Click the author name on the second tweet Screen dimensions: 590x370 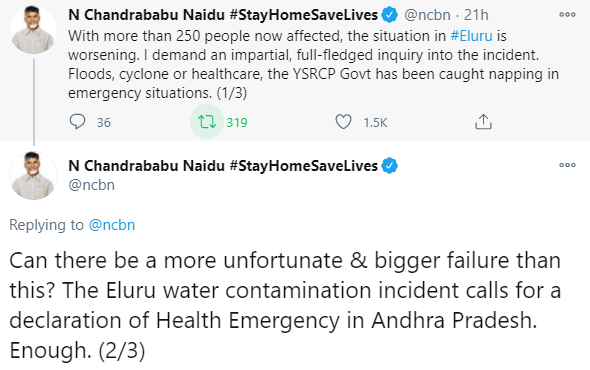pyautogui.click(x=223, y=166)
